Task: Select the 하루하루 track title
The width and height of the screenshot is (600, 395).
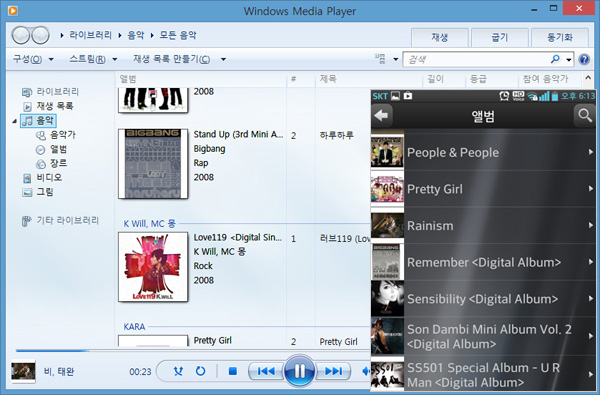Action: (337, 135)
